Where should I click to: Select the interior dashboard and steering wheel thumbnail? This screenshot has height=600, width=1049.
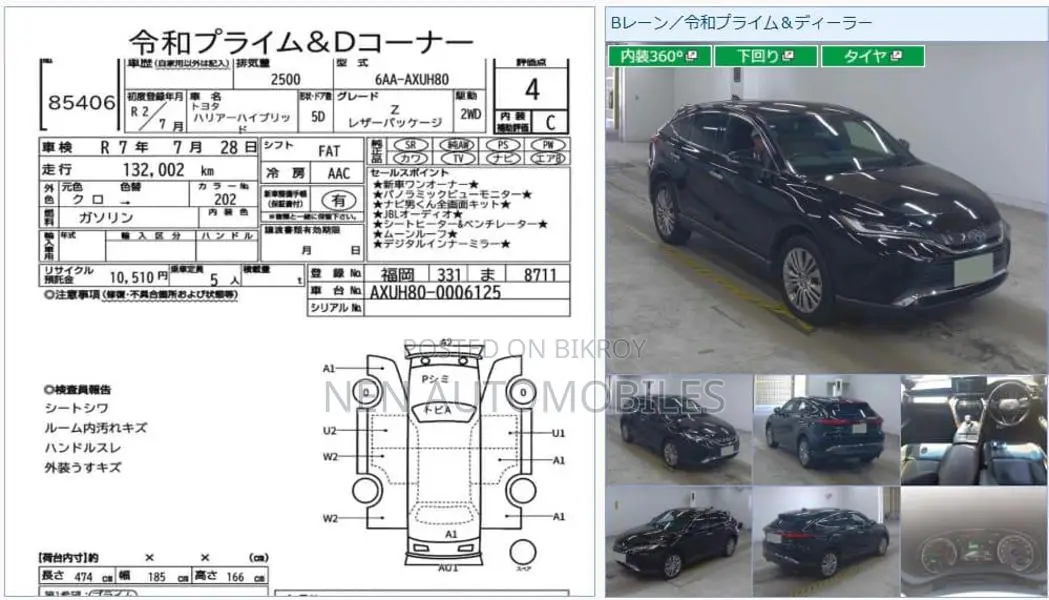(x=973, y=429)
